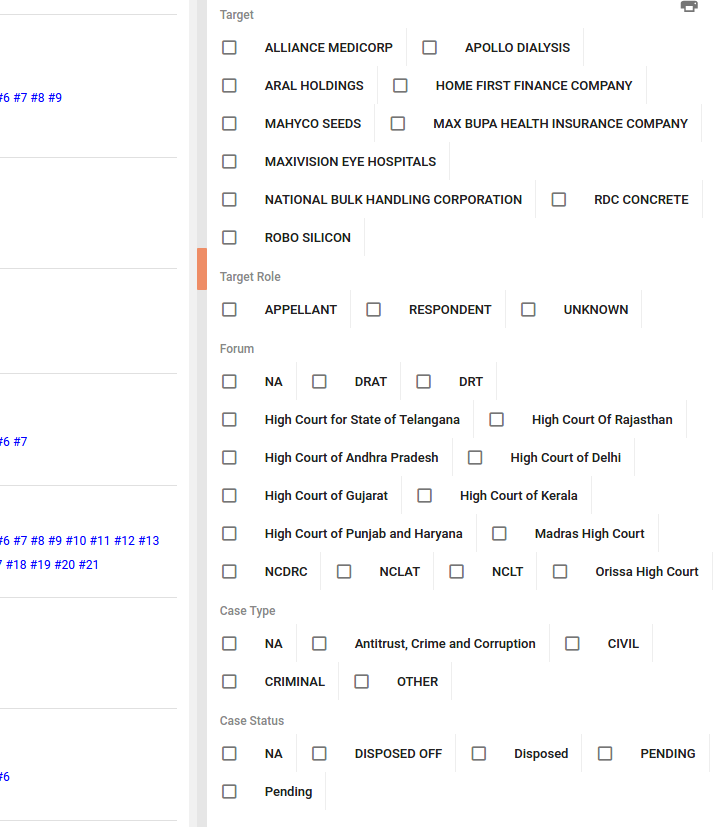Image resolution: width=715 pixels, height=827 pixels.
Task: Select the ARAL HOLDINGS checkbox
Action: coord(229,85)
